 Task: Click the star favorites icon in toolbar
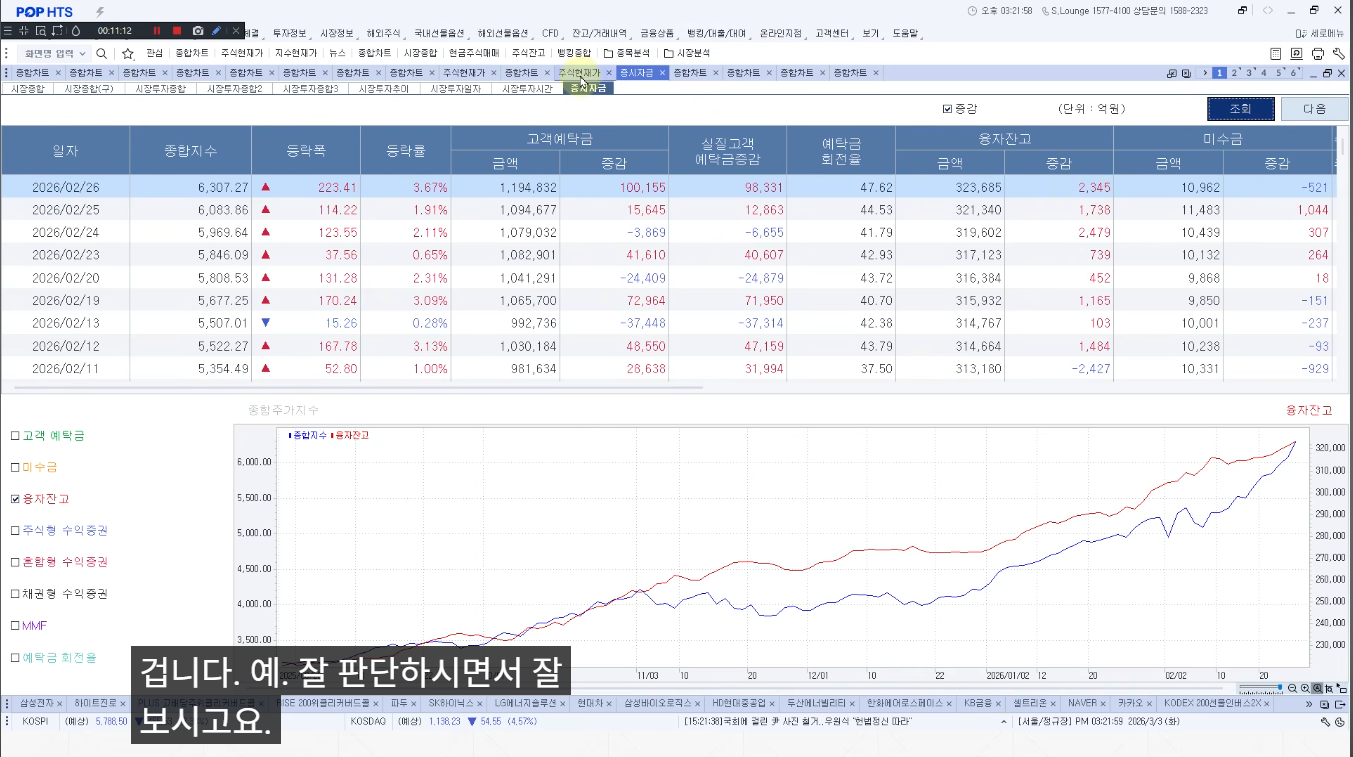(x=128, y=53)
